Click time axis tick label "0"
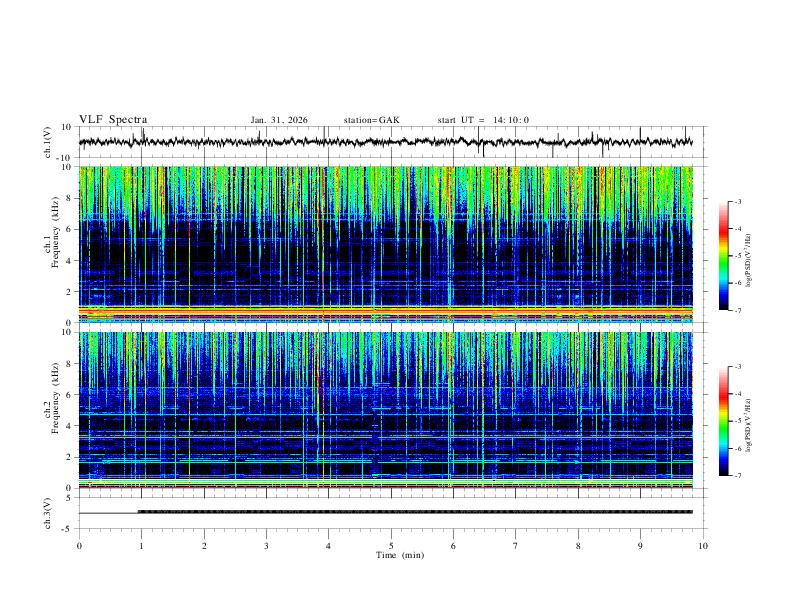Screen dimensions: 792x612 point(79,546)
